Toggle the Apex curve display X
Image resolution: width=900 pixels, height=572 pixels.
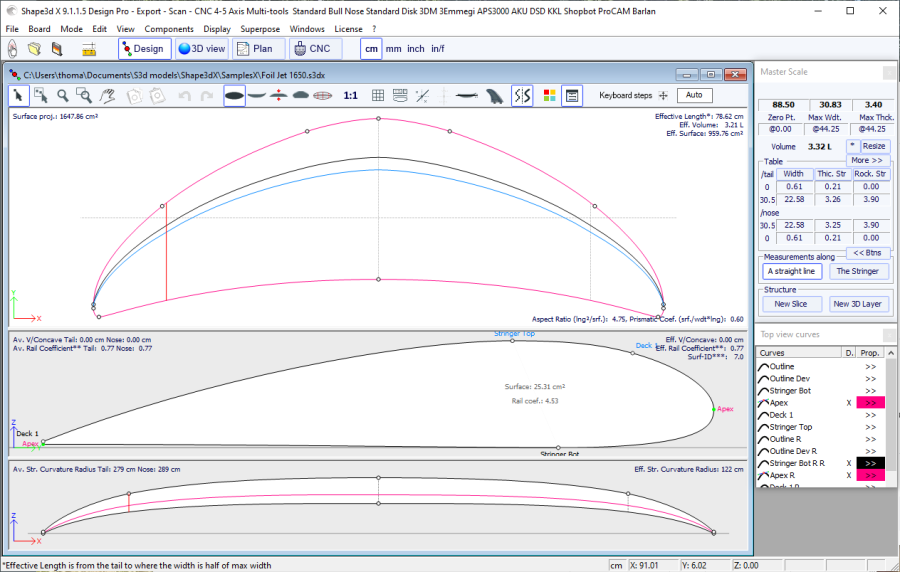coord(849,403)
